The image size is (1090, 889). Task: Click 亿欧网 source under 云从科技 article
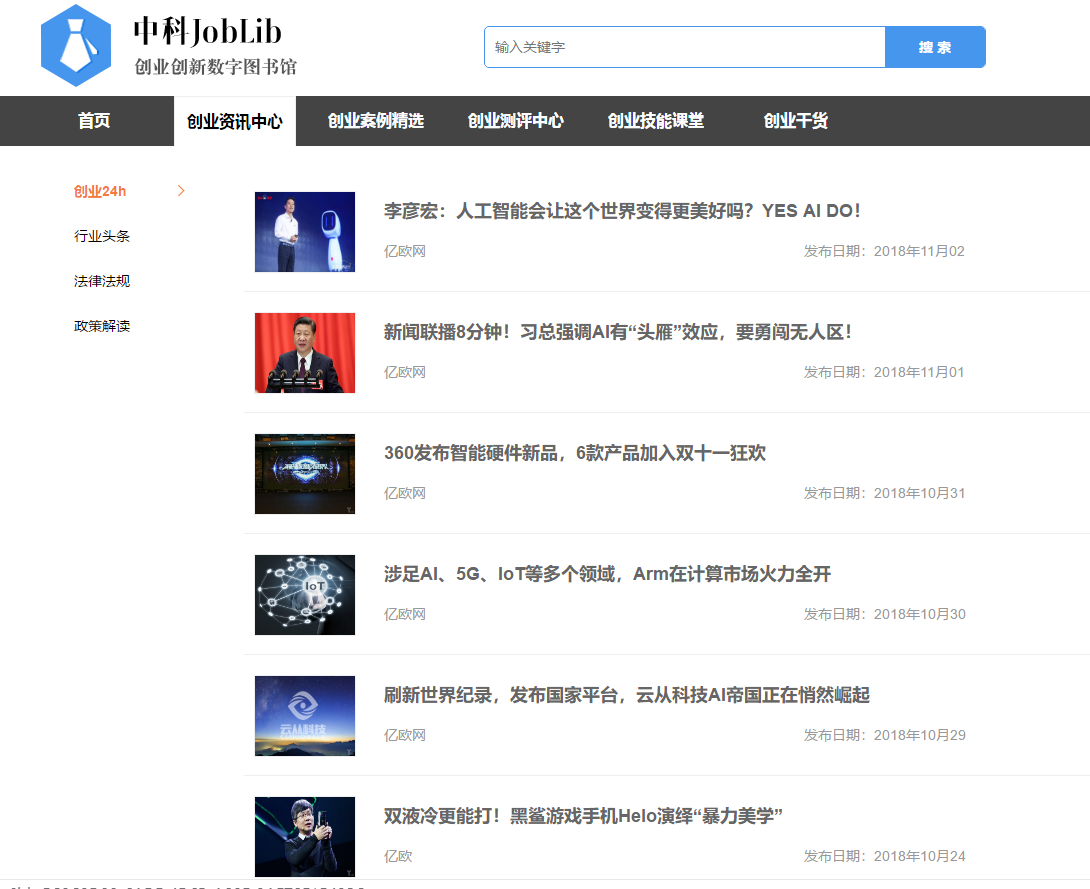point(405,735)
